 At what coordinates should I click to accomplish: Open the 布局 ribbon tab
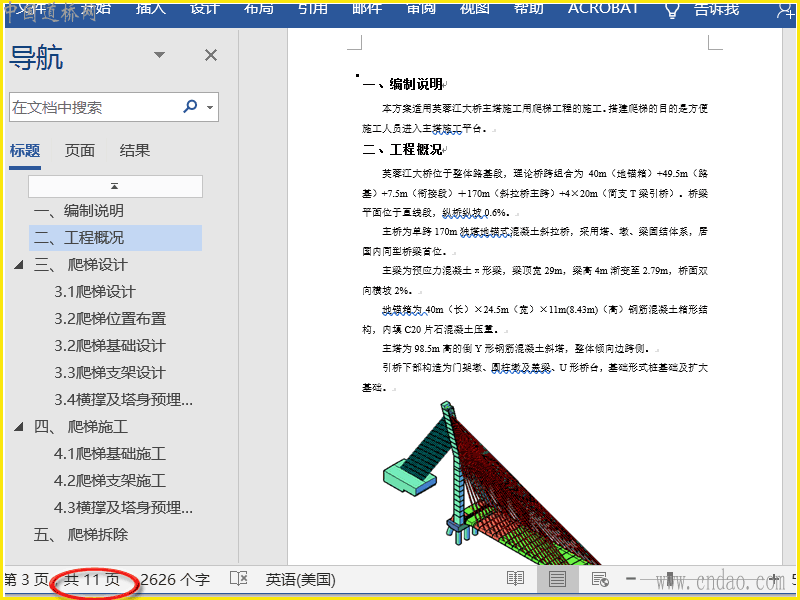pyautogui.click(x=259, y=8)
